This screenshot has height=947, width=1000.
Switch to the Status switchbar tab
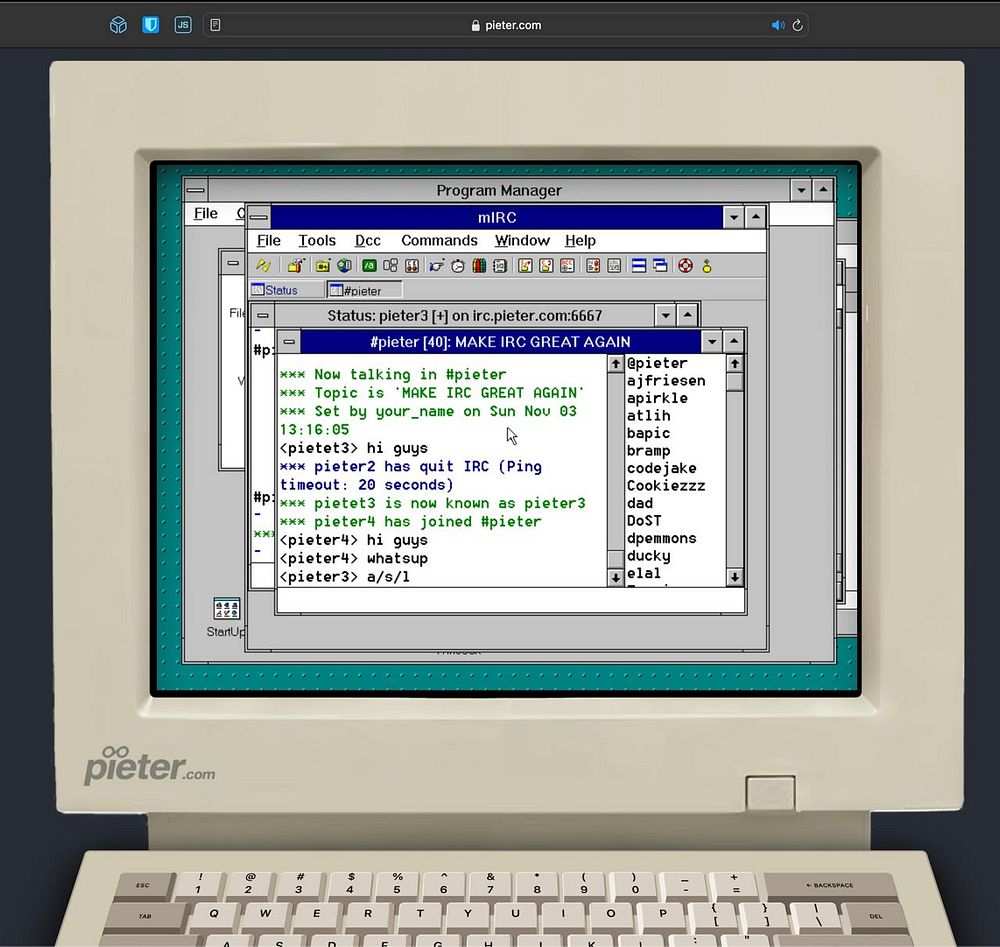(286, 290)
